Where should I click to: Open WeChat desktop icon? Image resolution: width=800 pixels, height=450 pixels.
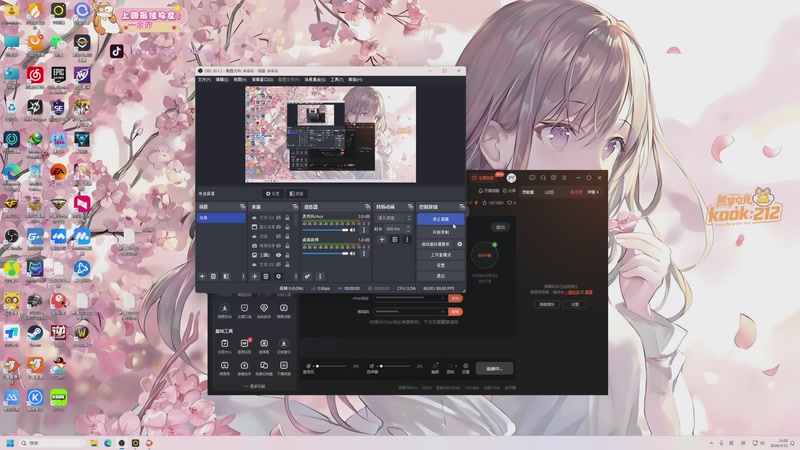pyautogui.click(x=59, y=43)
